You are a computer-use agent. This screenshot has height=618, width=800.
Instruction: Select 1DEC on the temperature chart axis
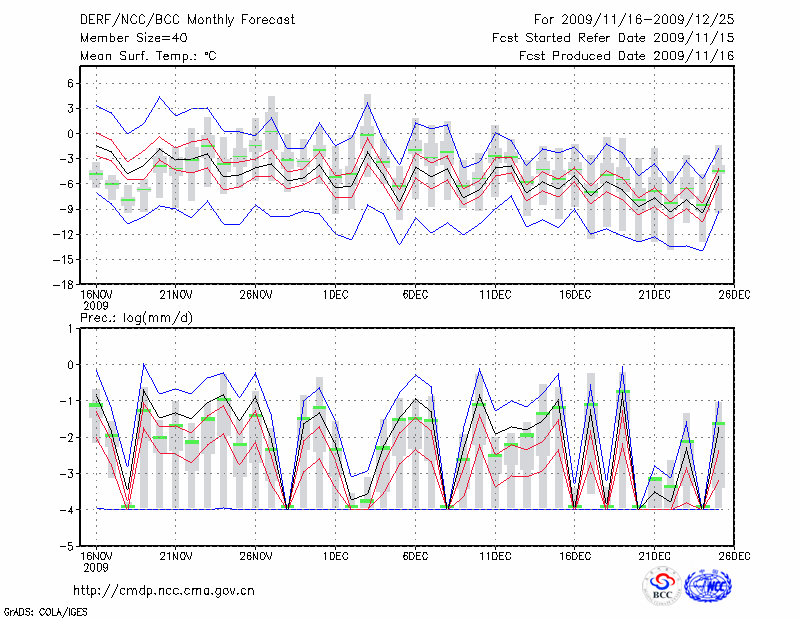coord(335,295)
